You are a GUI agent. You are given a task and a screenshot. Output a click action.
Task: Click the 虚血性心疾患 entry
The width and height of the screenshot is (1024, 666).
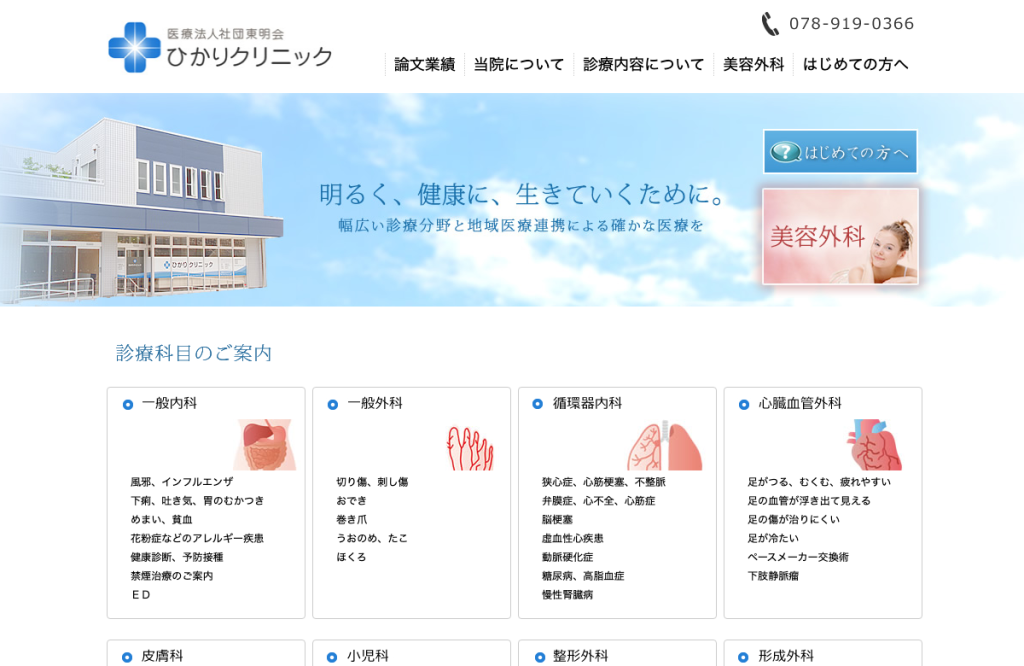(573, 539)
